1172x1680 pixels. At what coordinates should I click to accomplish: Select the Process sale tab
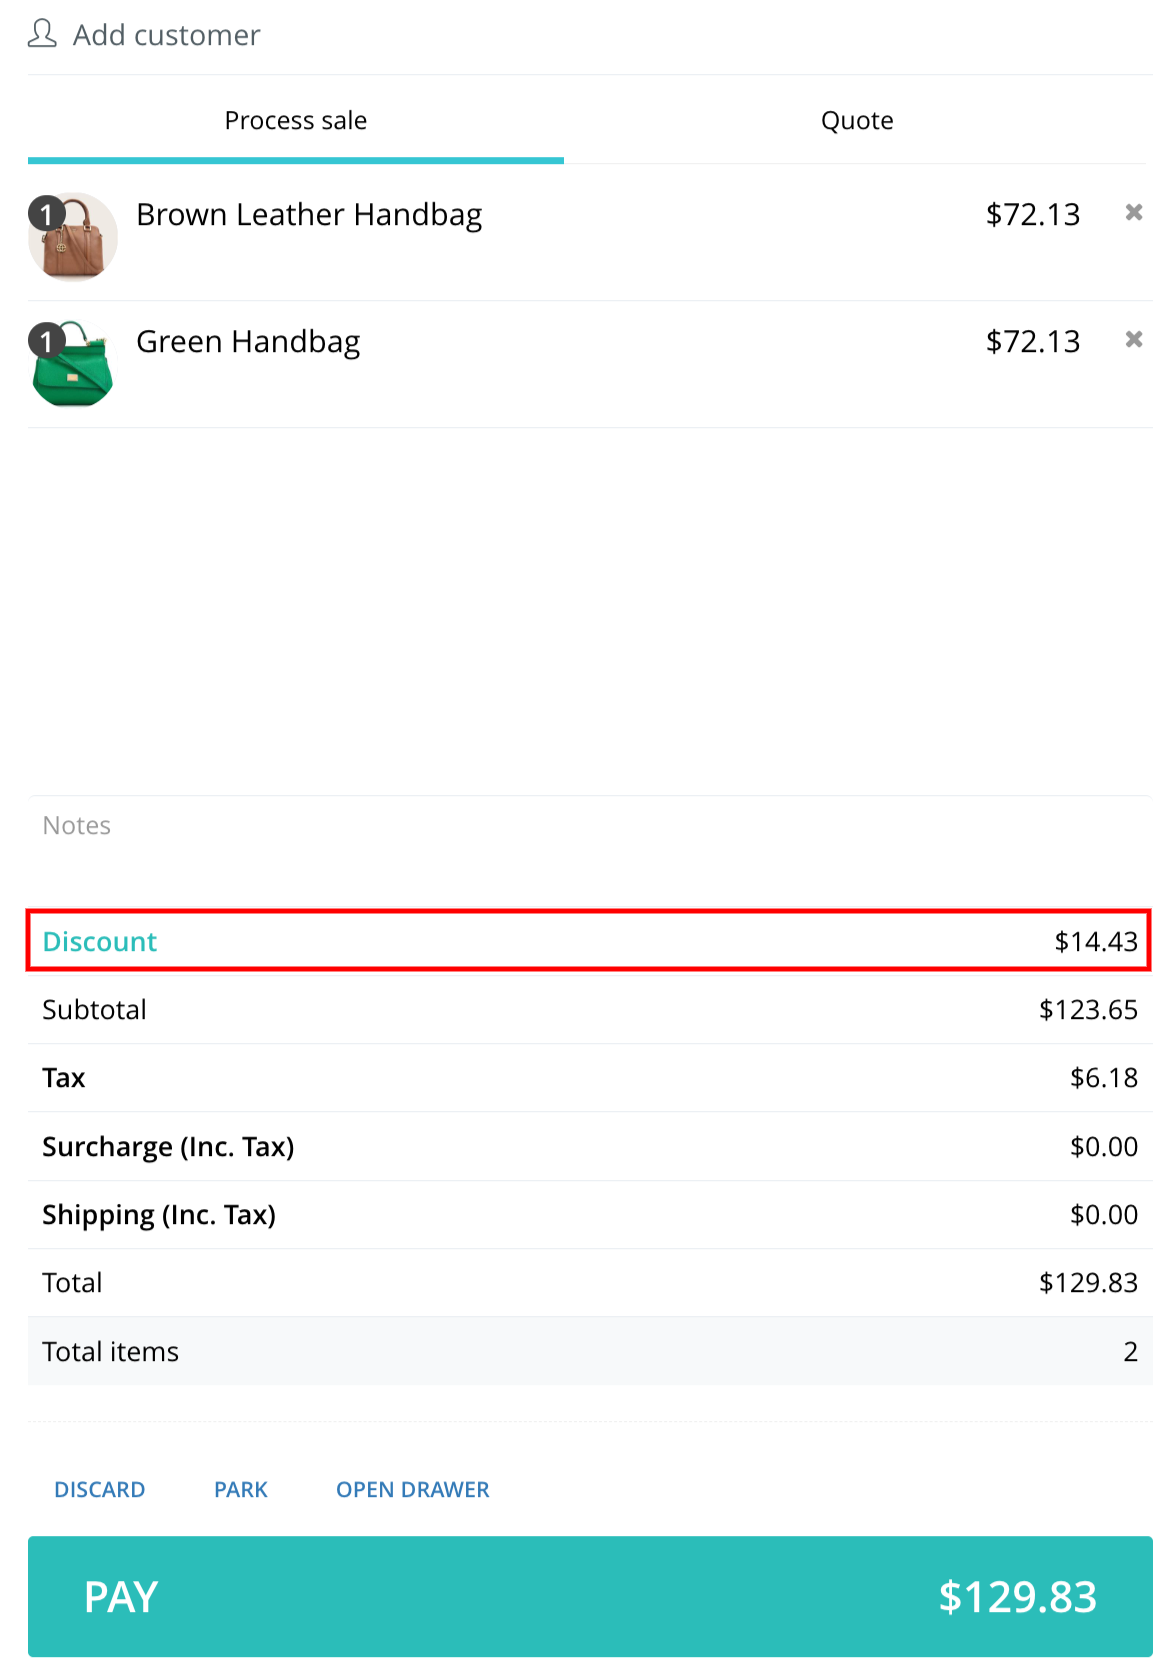(296, 121)
